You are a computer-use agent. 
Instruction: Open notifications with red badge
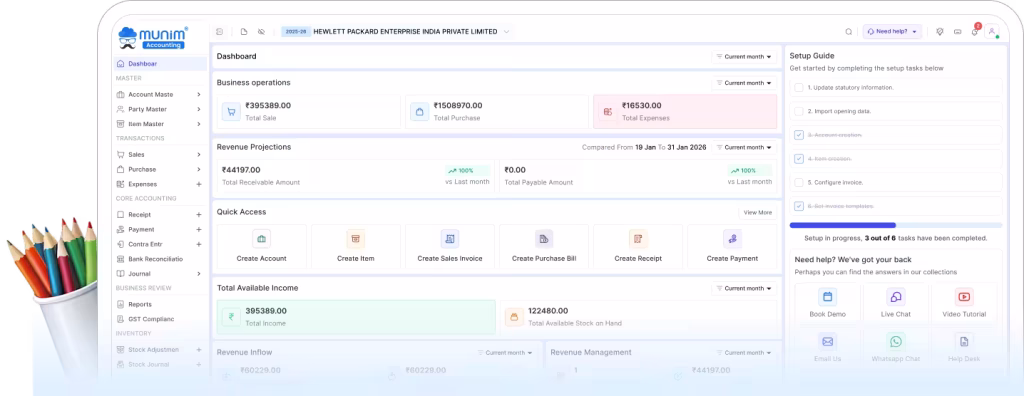976,30
